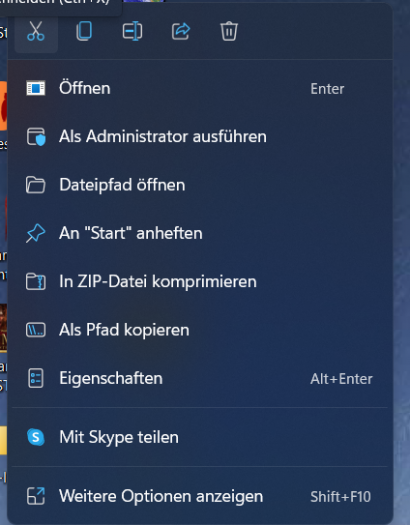The height and width of the screenshot is (525, 410).
Task: Click the Copy icon in top row
Action: 84,31
